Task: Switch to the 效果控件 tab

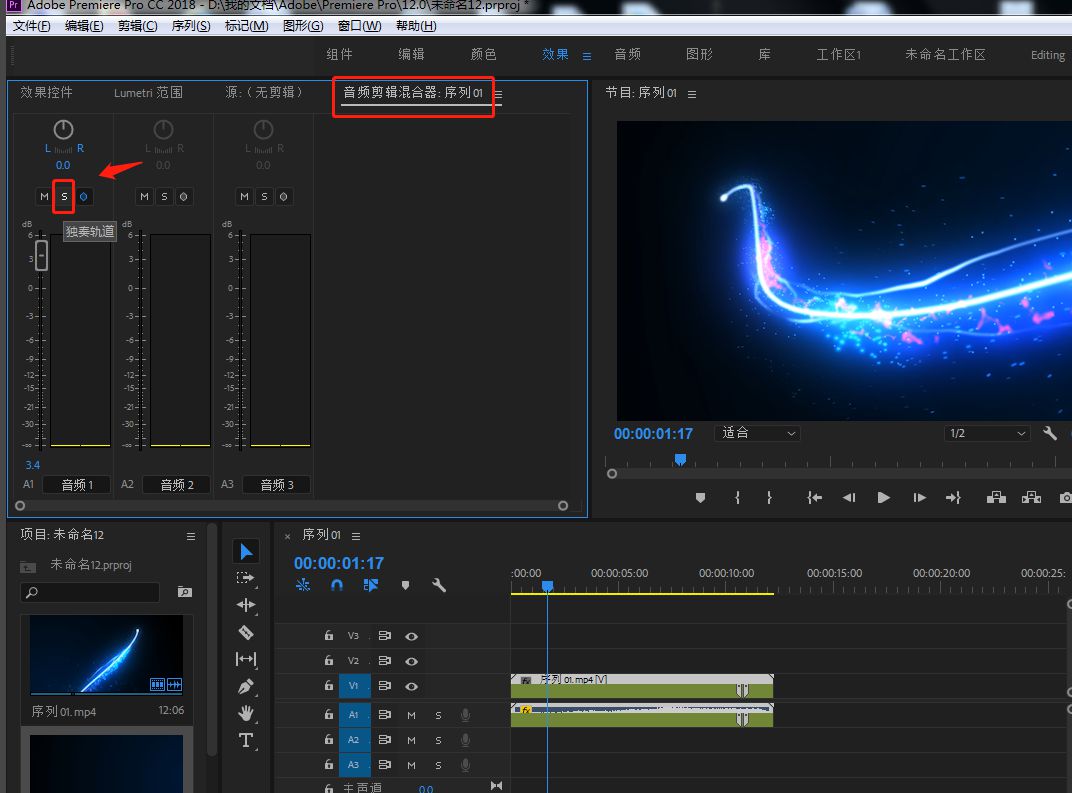Action: [x=47, y=93]
